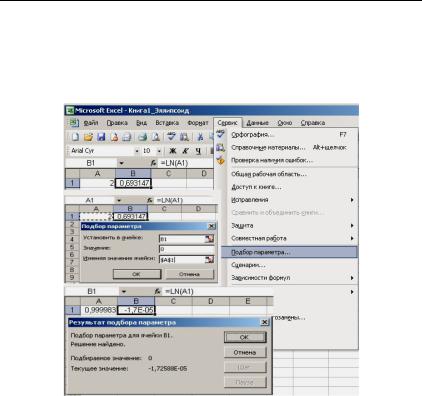Screen dimensions: 422x396
Task: Open the Правка menu
Action: (117, 123)
